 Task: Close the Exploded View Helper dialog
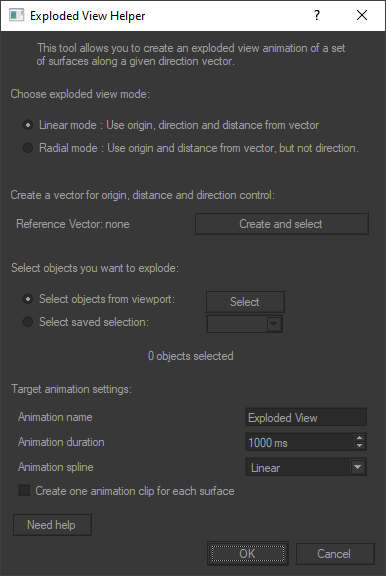pyautogui.click(x=362, y=15)
